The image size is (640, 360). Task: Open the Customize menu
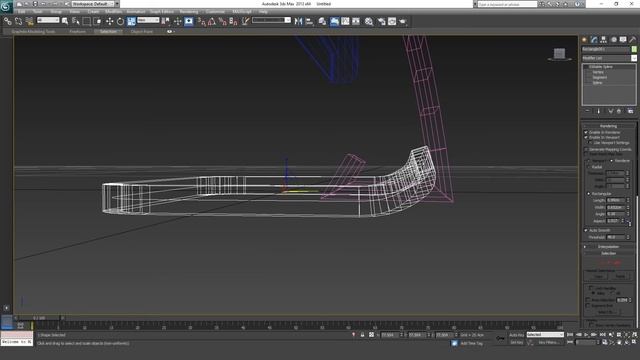click(x=215, y=12)
